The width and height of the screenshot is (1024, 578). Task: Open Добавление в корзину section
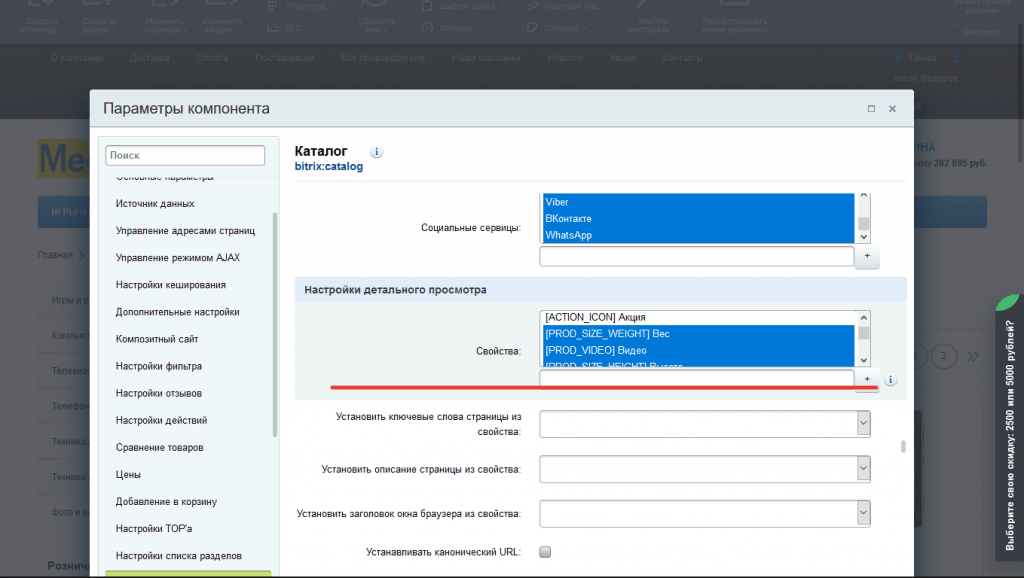166,502
